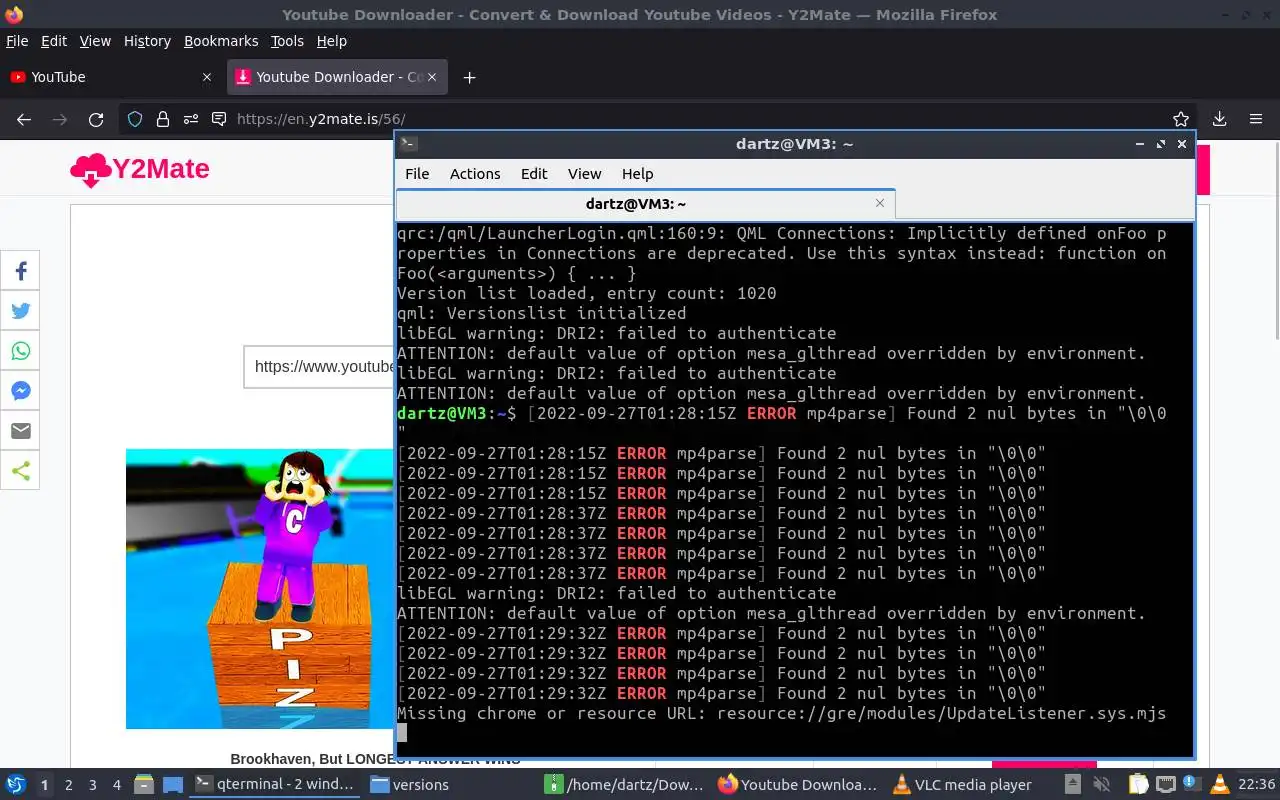Open the file manager quicklaunch icon
Viewport: 1280px width, 800px height.
click(144, 785)
